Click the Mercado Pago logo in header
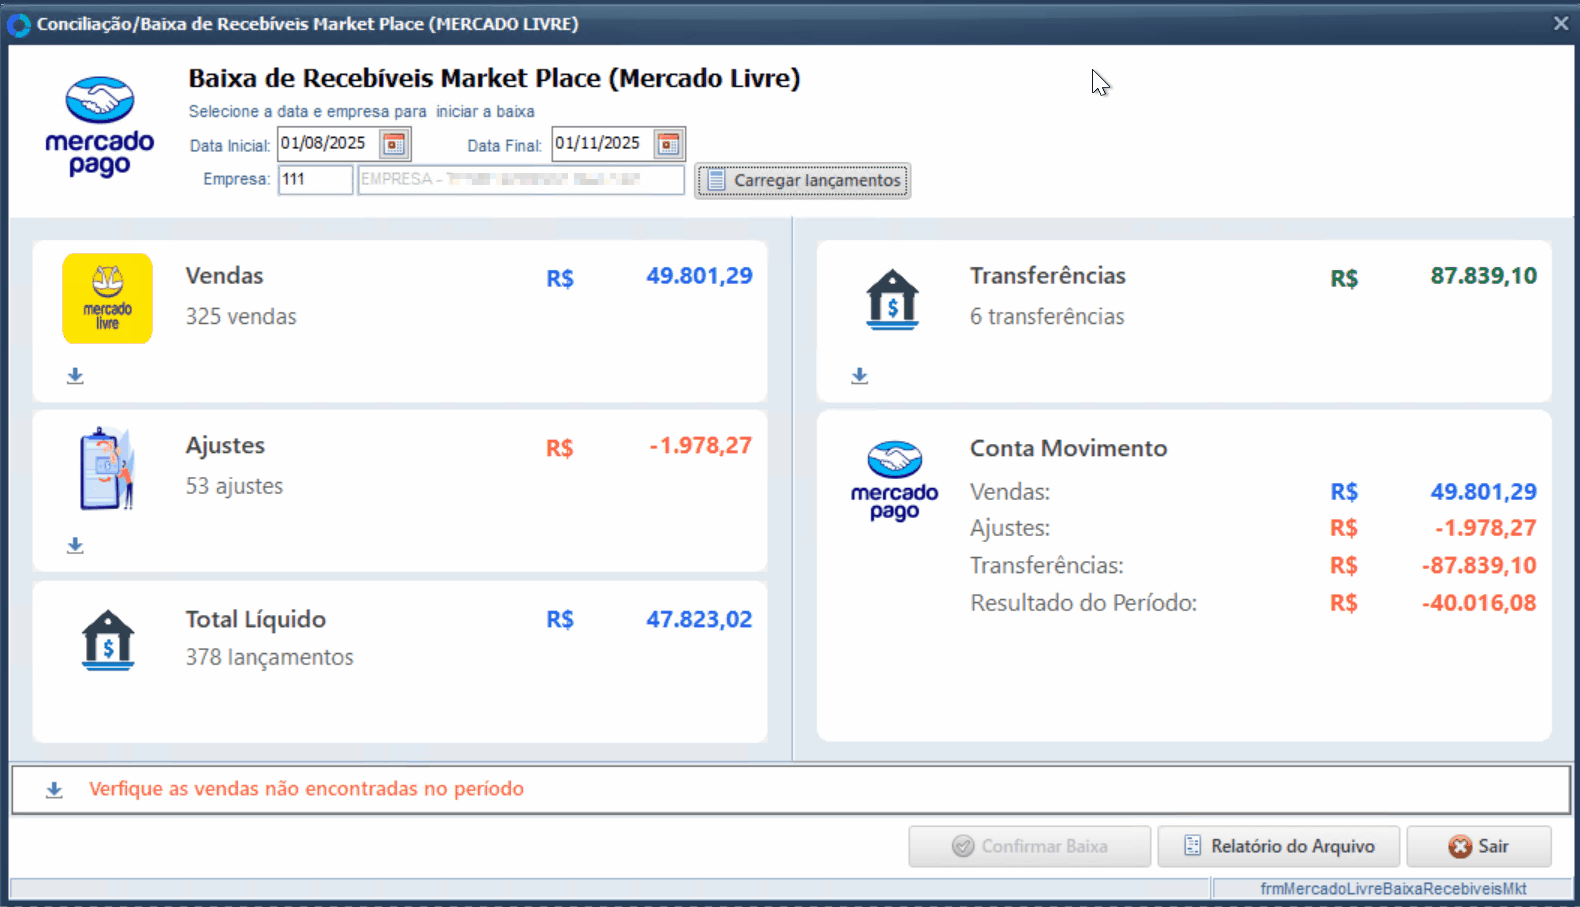This screenshot has width=1580, height=907. point(99,126)
